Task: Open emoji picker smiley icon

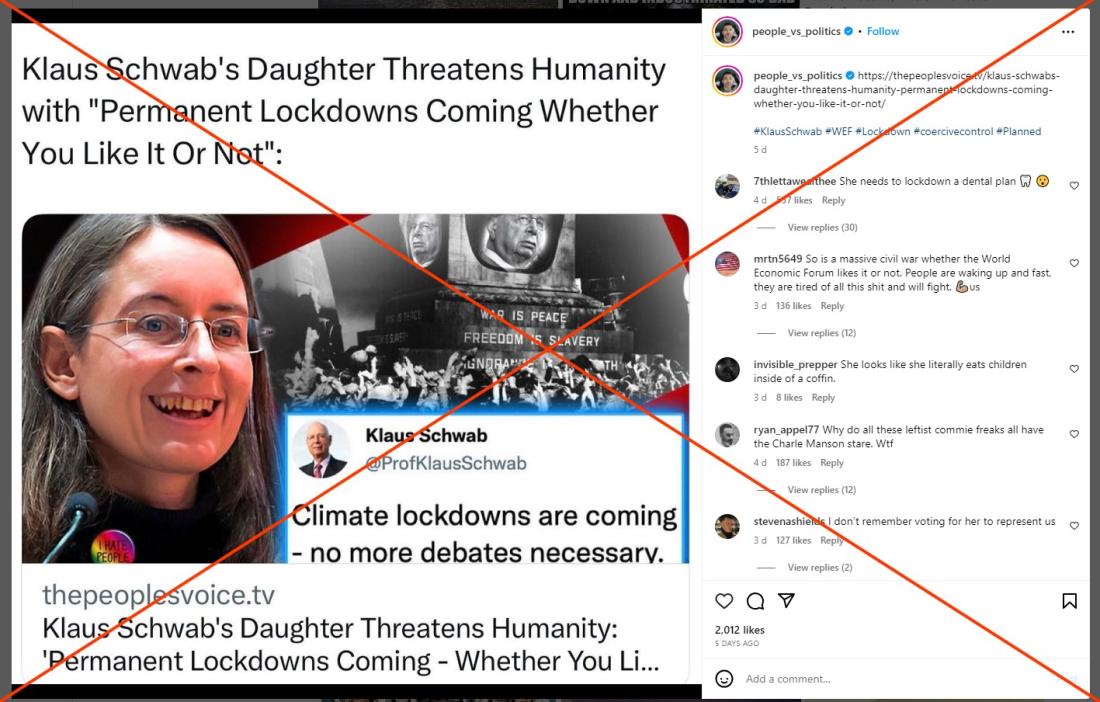Action: pyautogui.click(x=724, y=679)
